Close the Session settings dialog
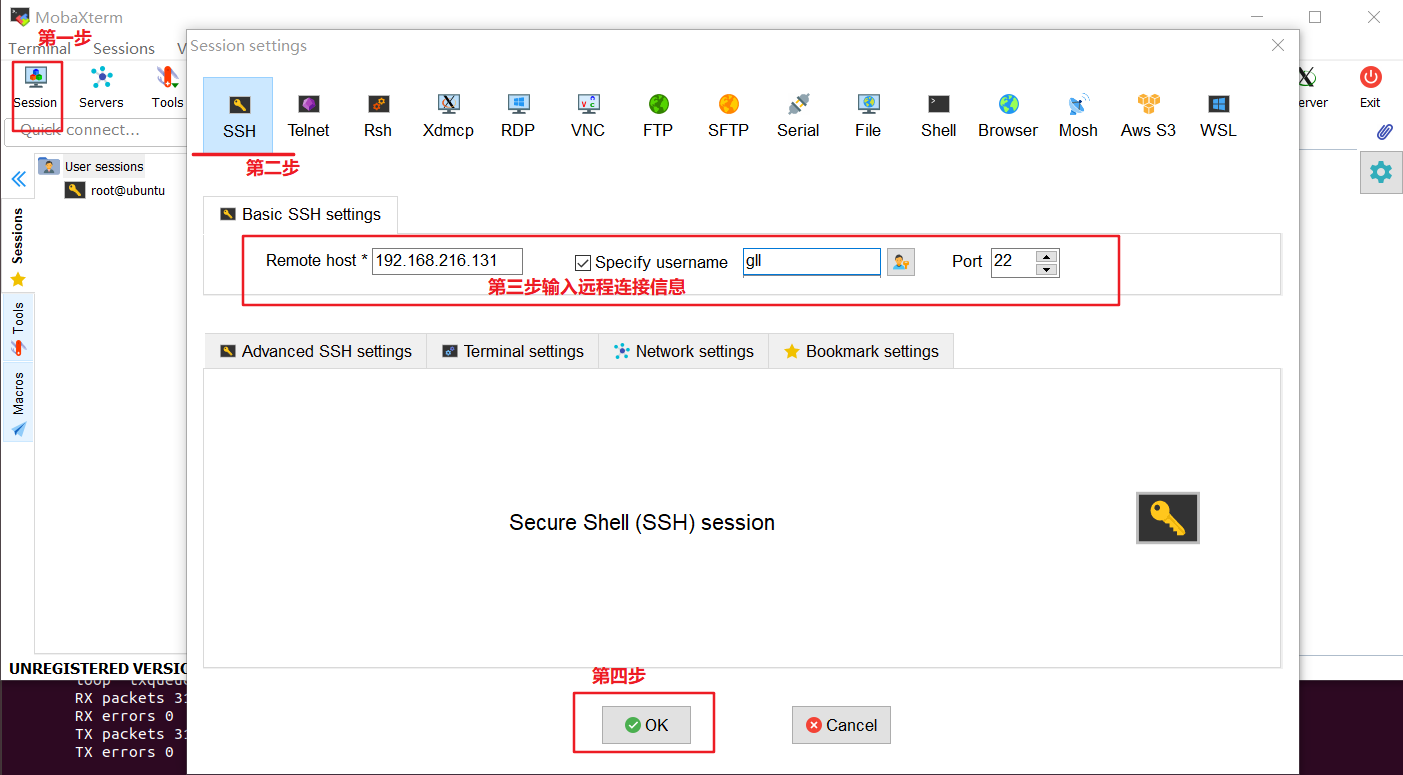The image size is (1403, 775). (1277, 45)
